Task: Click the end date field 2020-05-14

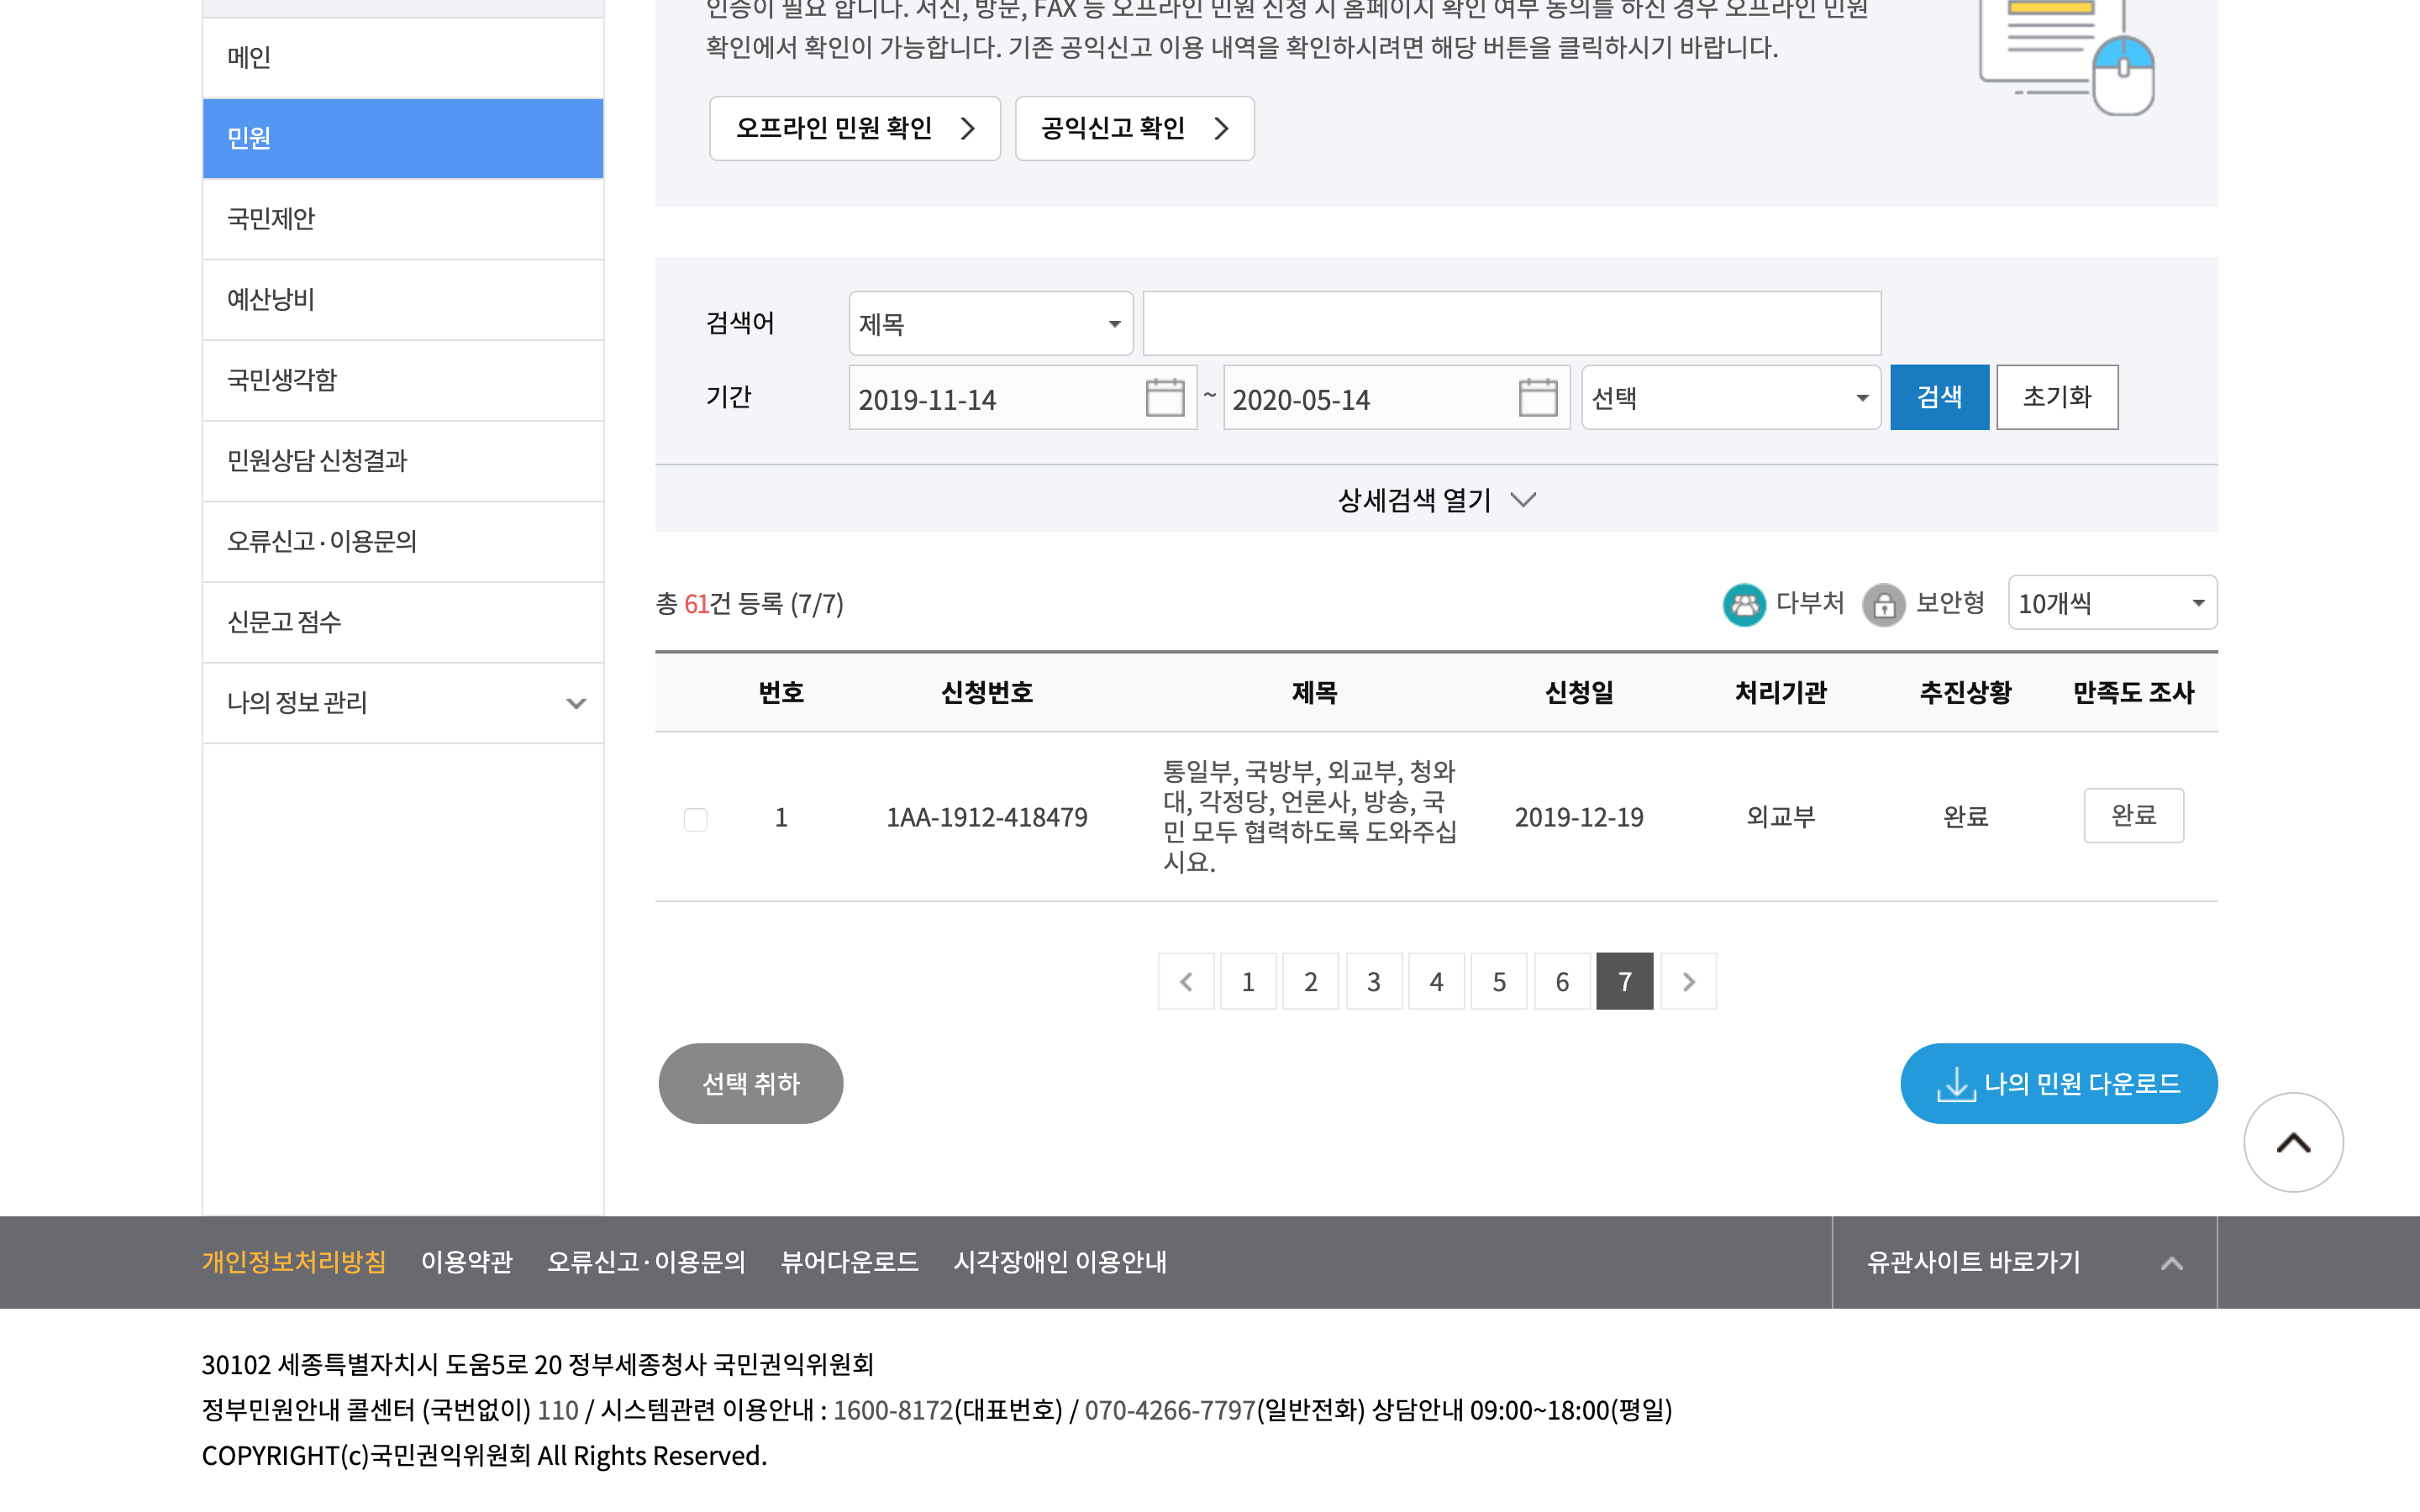Action: tap(1396, 397)
